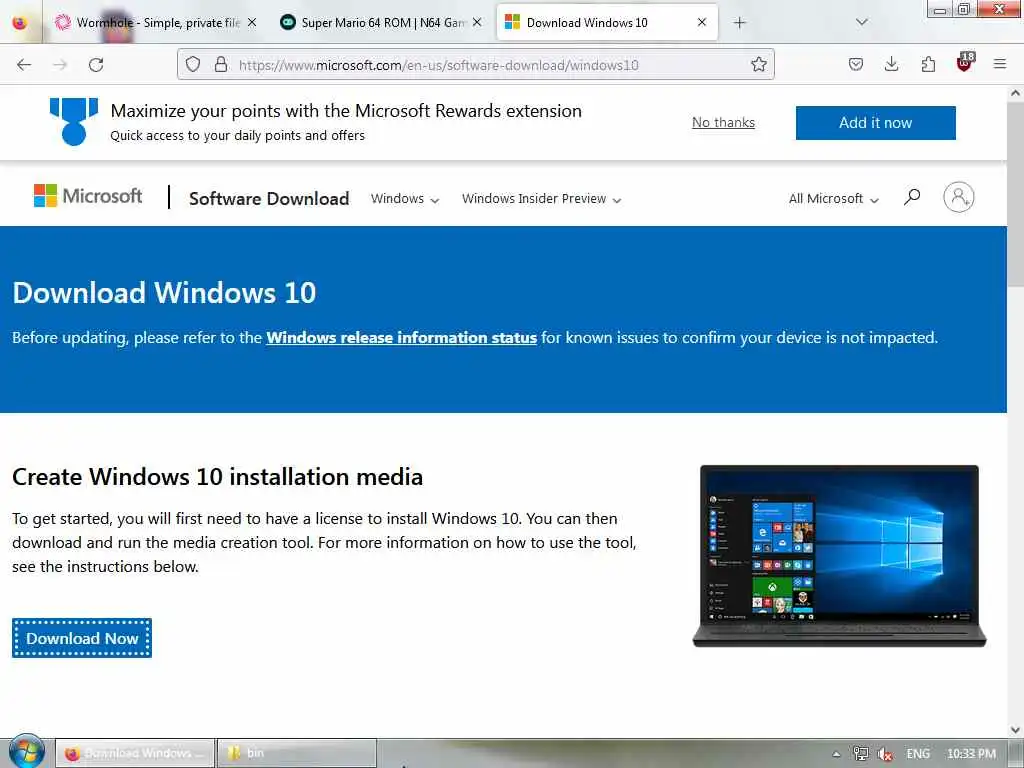List all tabs dropdown arrow
This screenshot has height=768, width=1024.
tap(861, 22)
